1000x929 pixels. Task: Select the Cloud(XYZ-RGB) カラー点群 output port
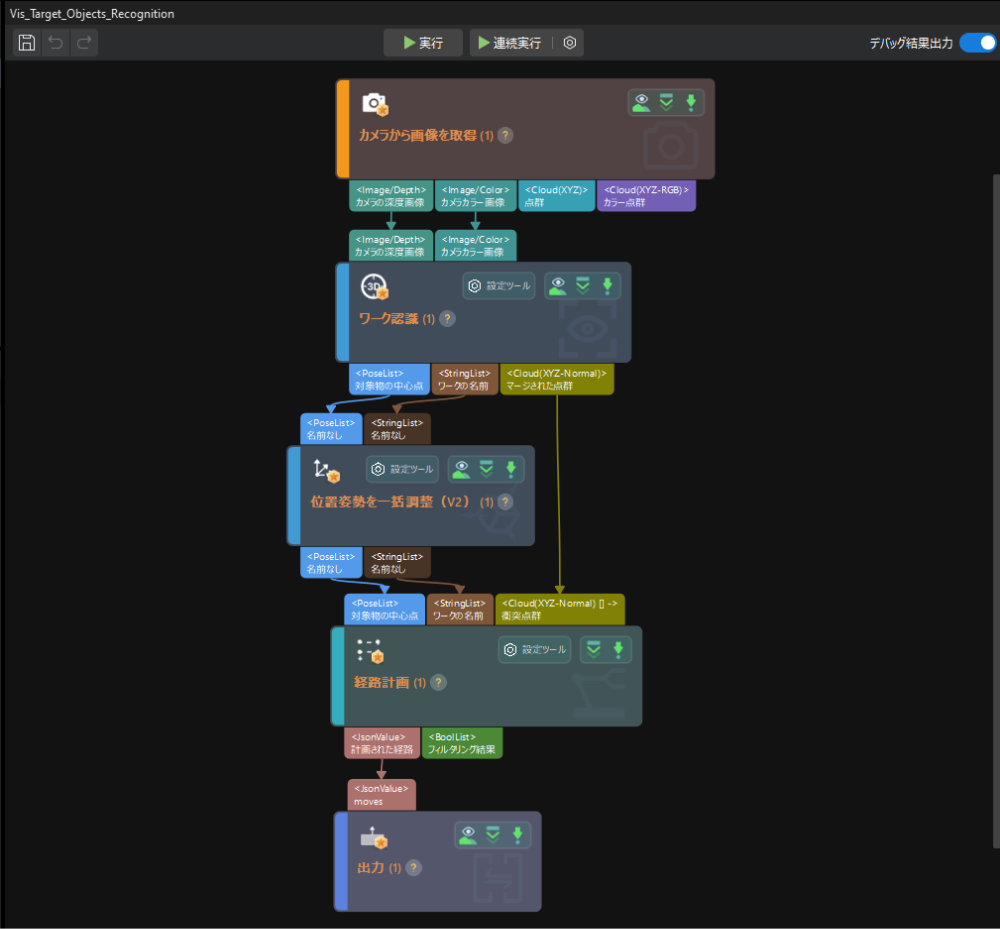click(x=646, y=196)
